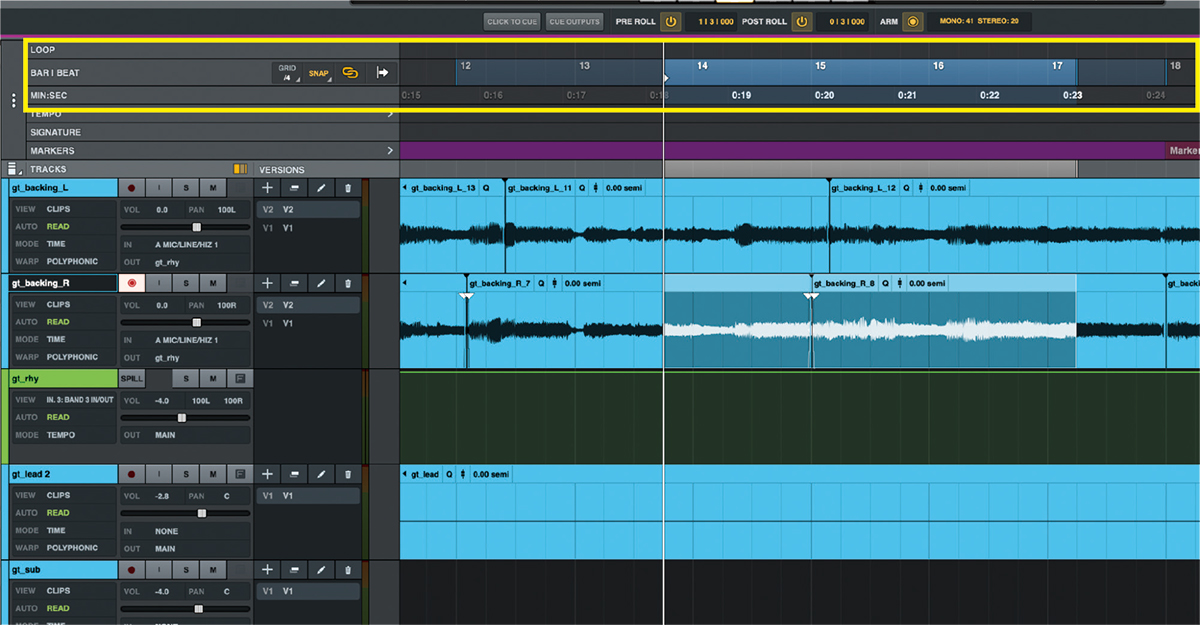The width and height of the screenshot is (1200, 625).
Task: Click the Click To Cue button
Action: point(512,21)
